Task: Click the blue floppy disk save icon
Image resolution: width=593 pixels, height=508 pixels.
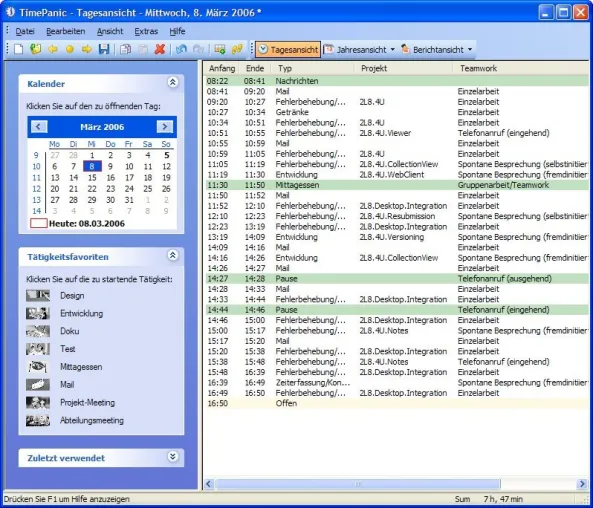Action: coord(104,50)
